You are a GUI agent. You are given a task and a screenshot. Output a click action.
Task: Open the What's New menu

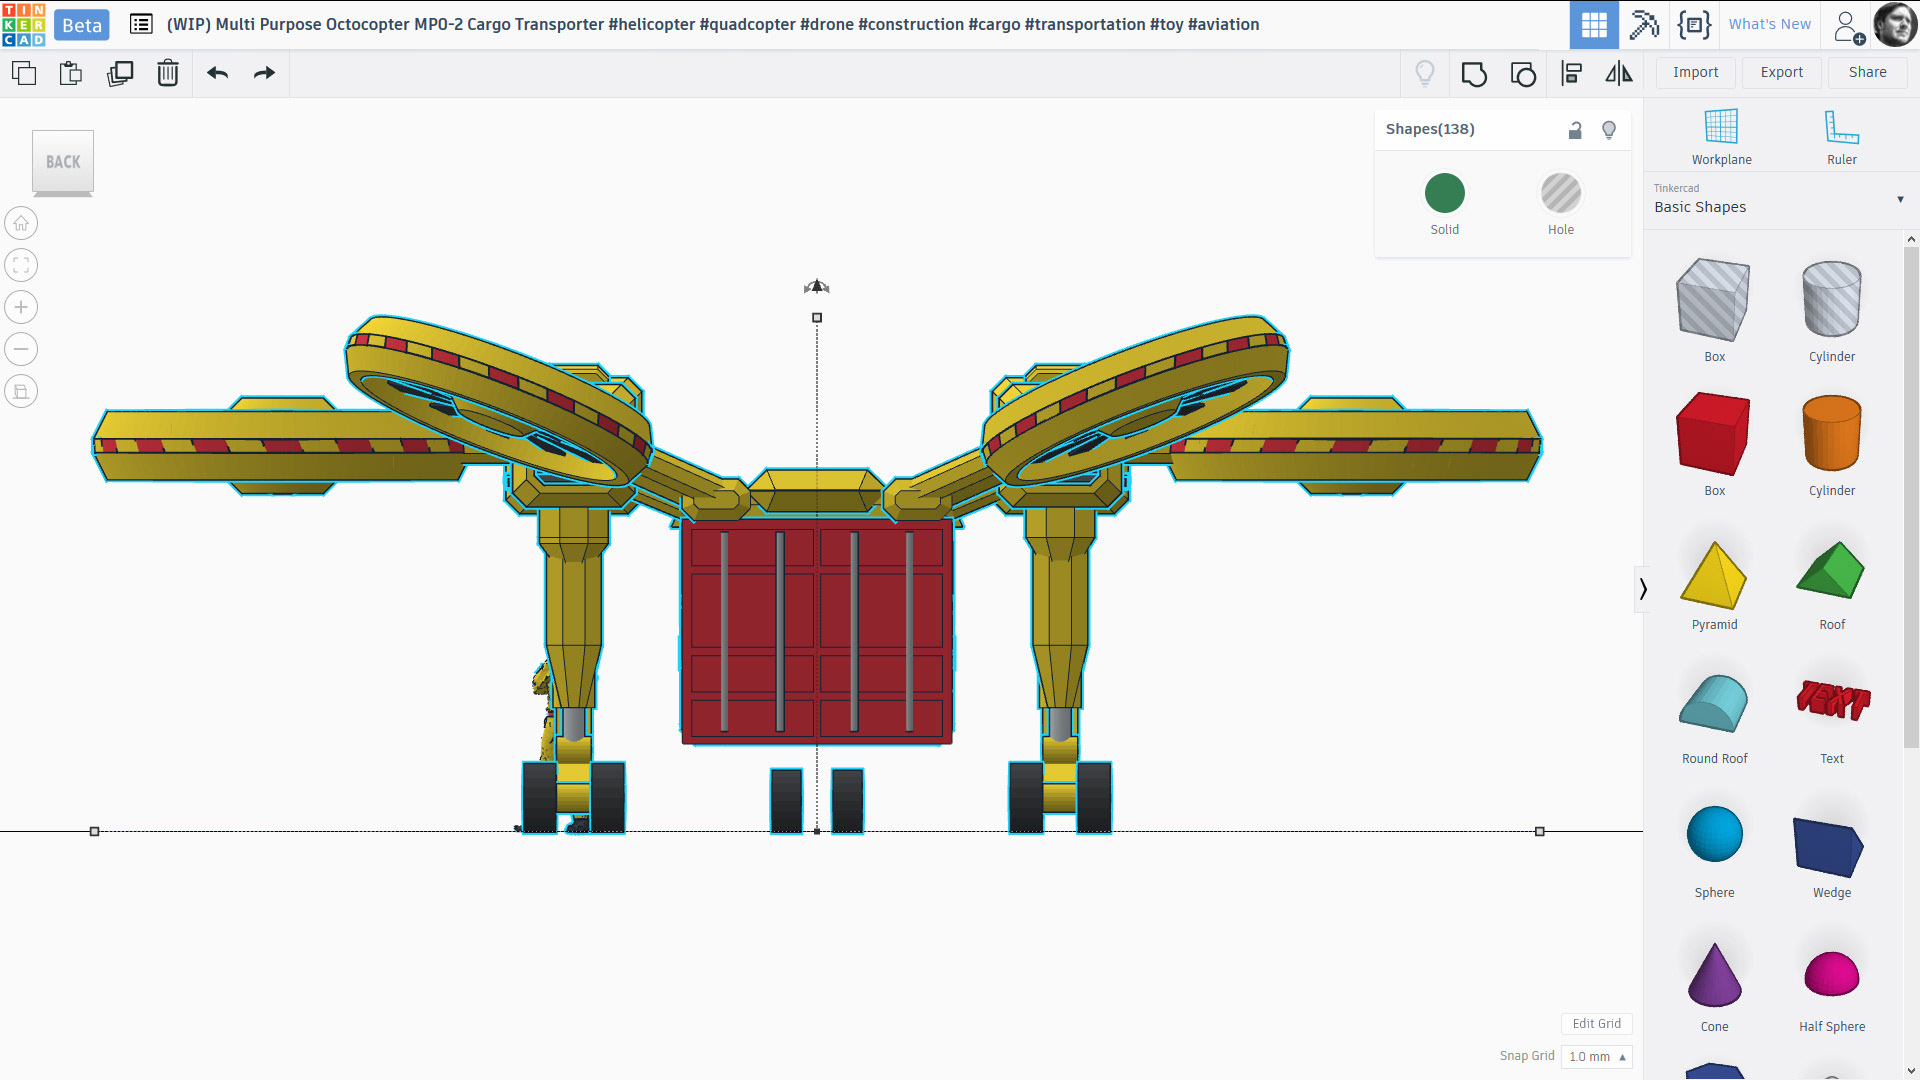click(x=1769, y=24)
